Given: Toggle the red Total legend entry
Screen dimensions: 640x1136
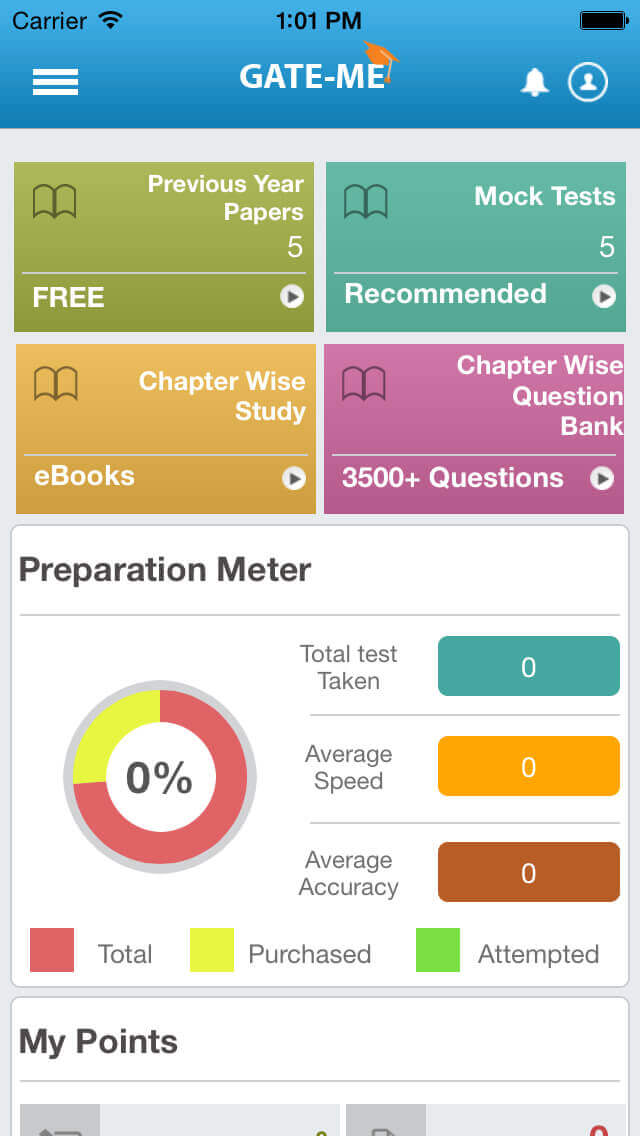Looking at the screenshot, I should (52, 953).
